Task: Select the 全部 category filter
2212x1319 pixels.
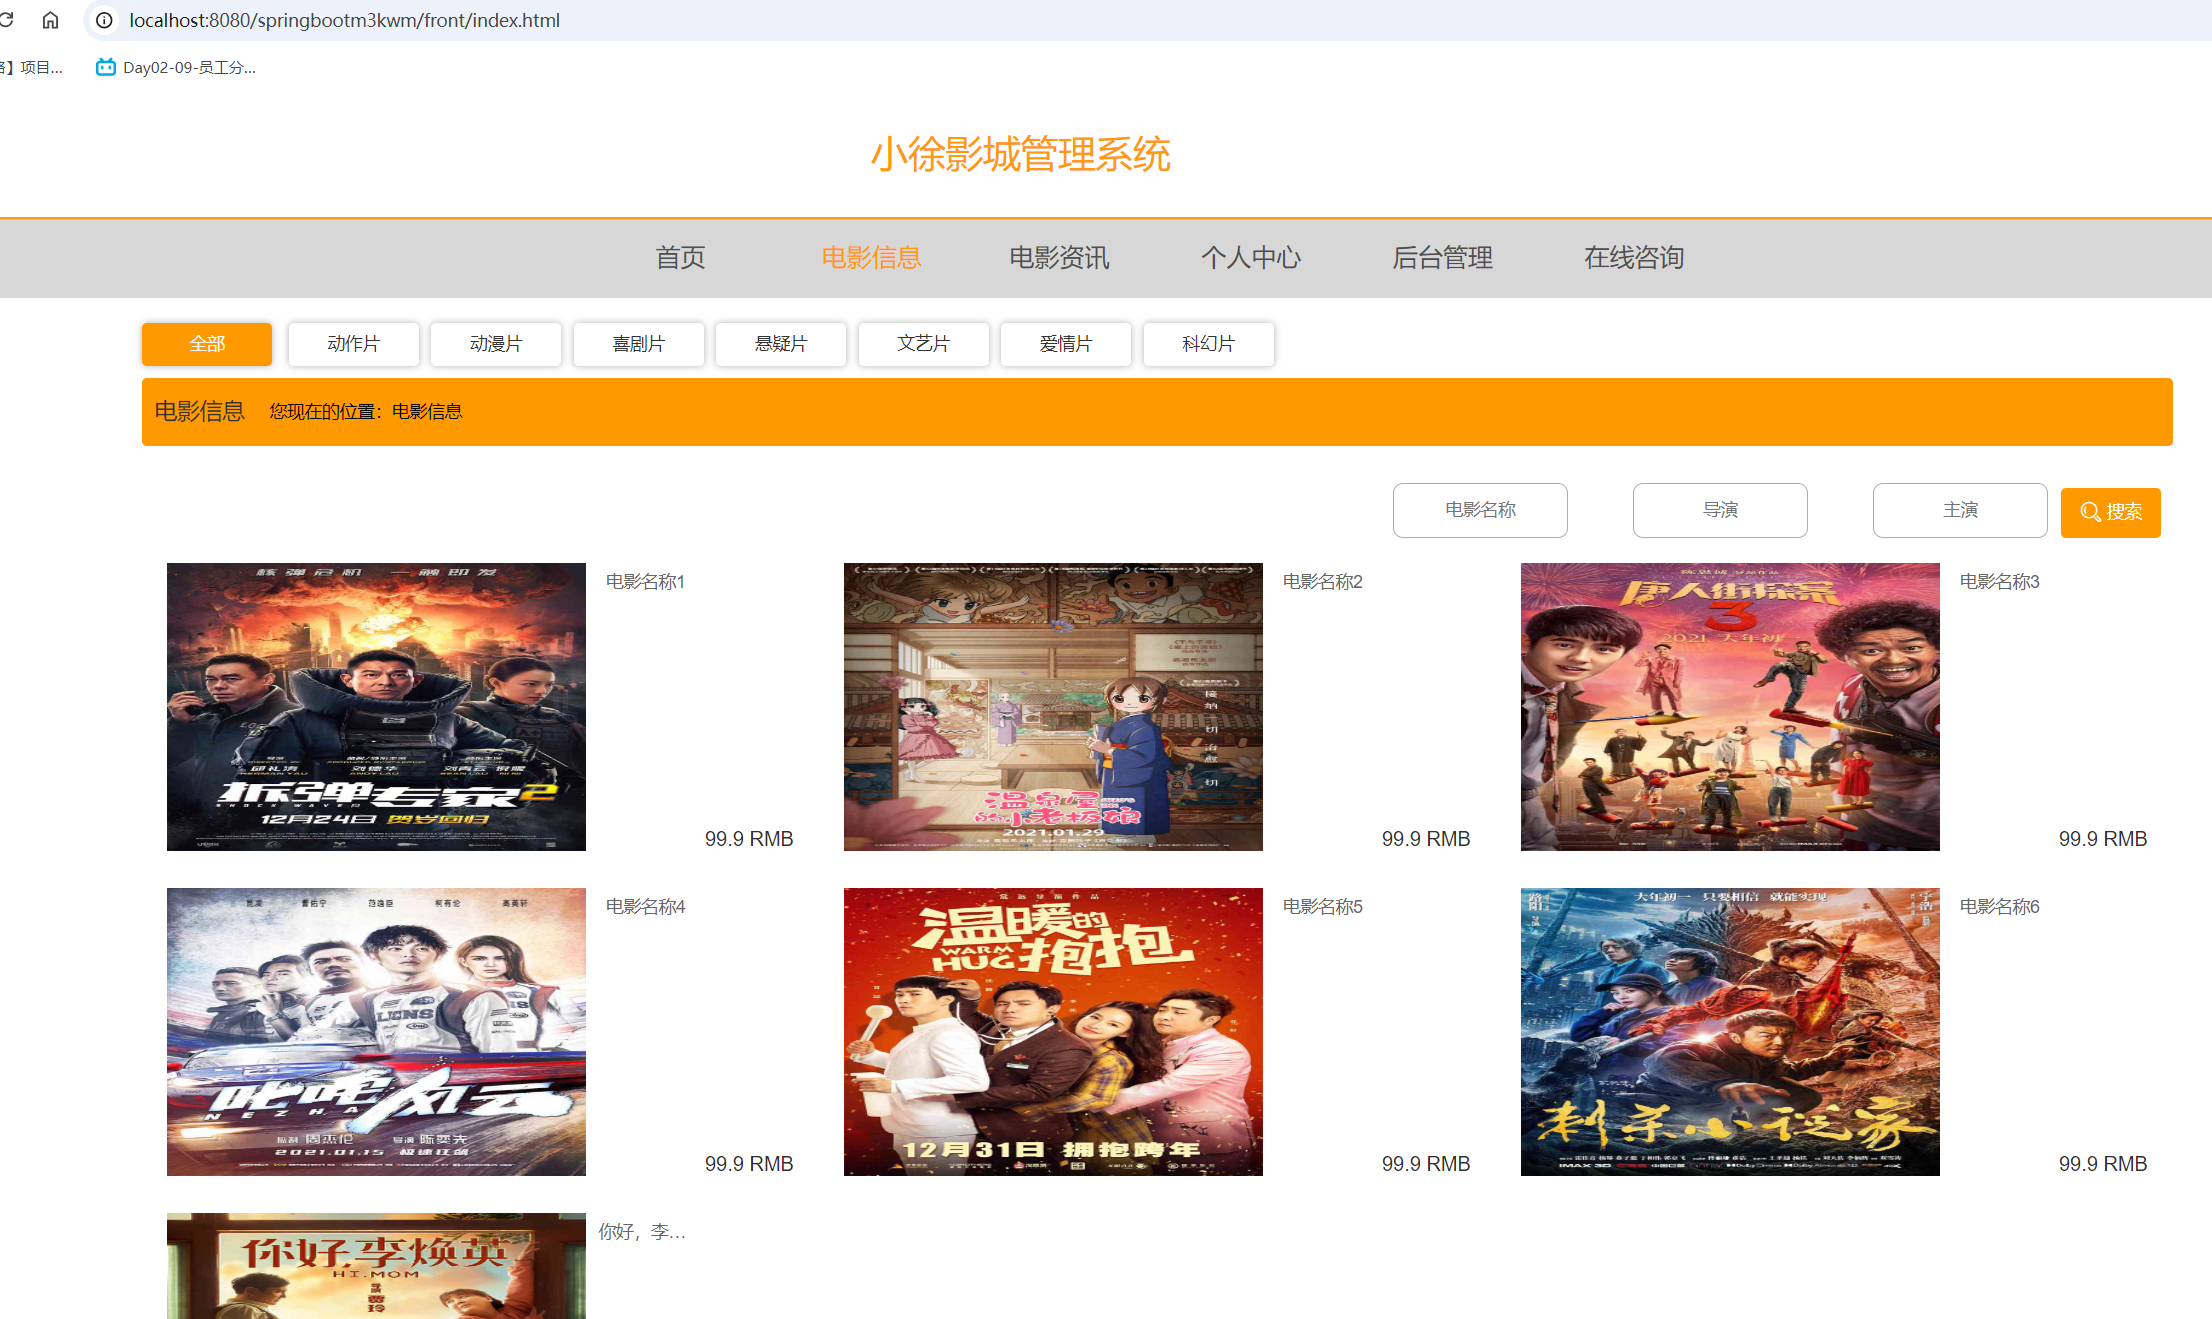Action: coord(207,344)
